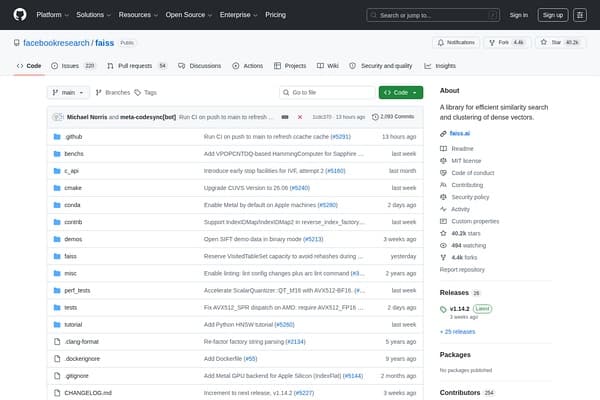Open the appearance settings icon in header
Viewport: 600px width, 400px height.
point(580,15)
